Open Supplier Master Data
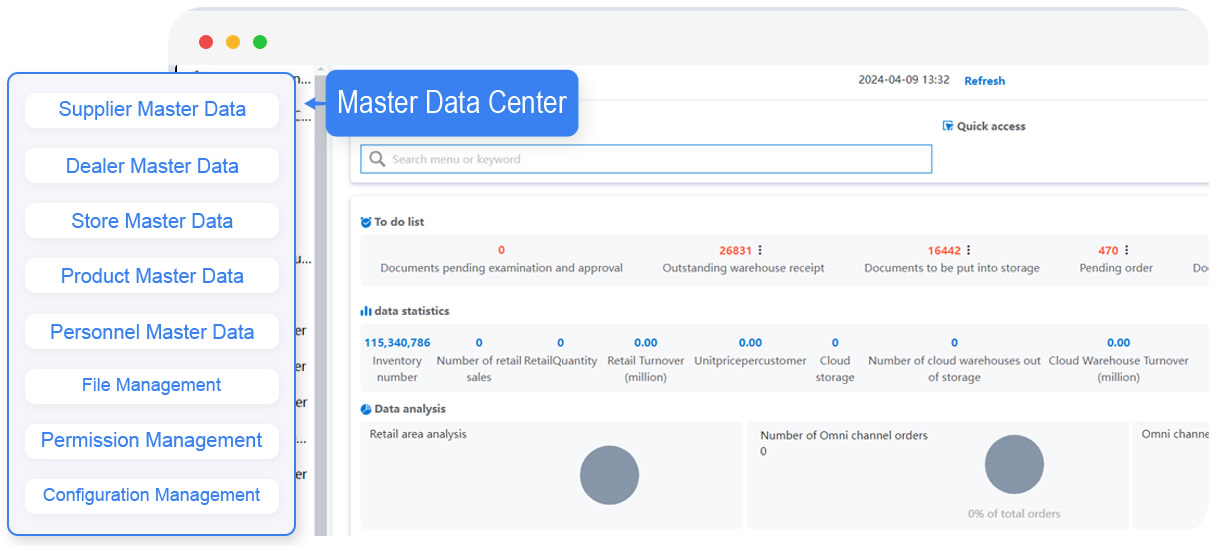 tap(152, 110)
